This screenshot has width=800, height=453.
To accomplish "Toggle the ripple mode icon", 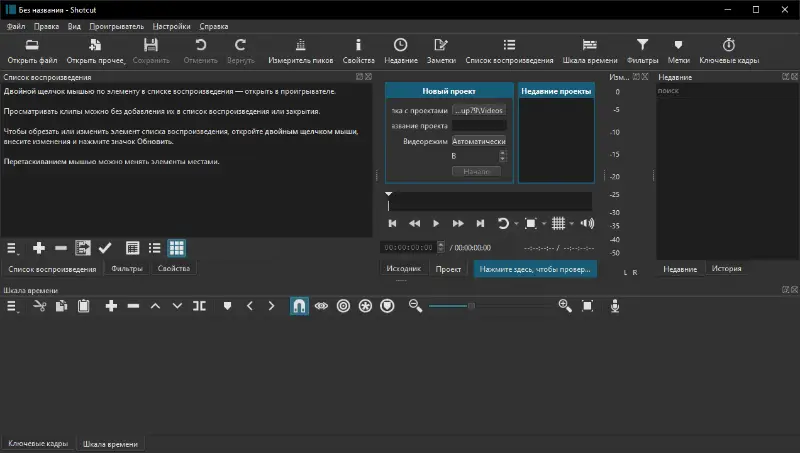I will pyautogui.click(x=343, y=306).
